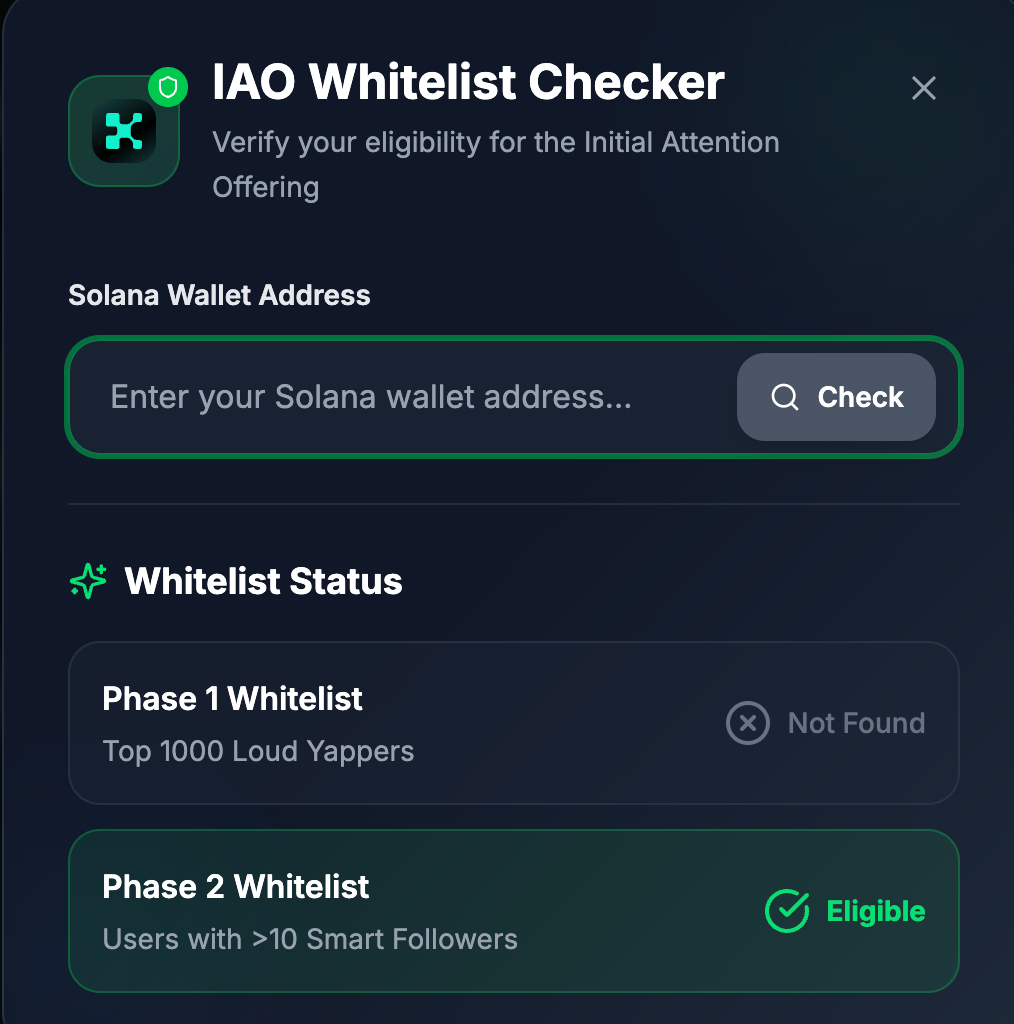
Task: Click the Users with >10 Smart Followers text
Action: (x=310, y=939)
